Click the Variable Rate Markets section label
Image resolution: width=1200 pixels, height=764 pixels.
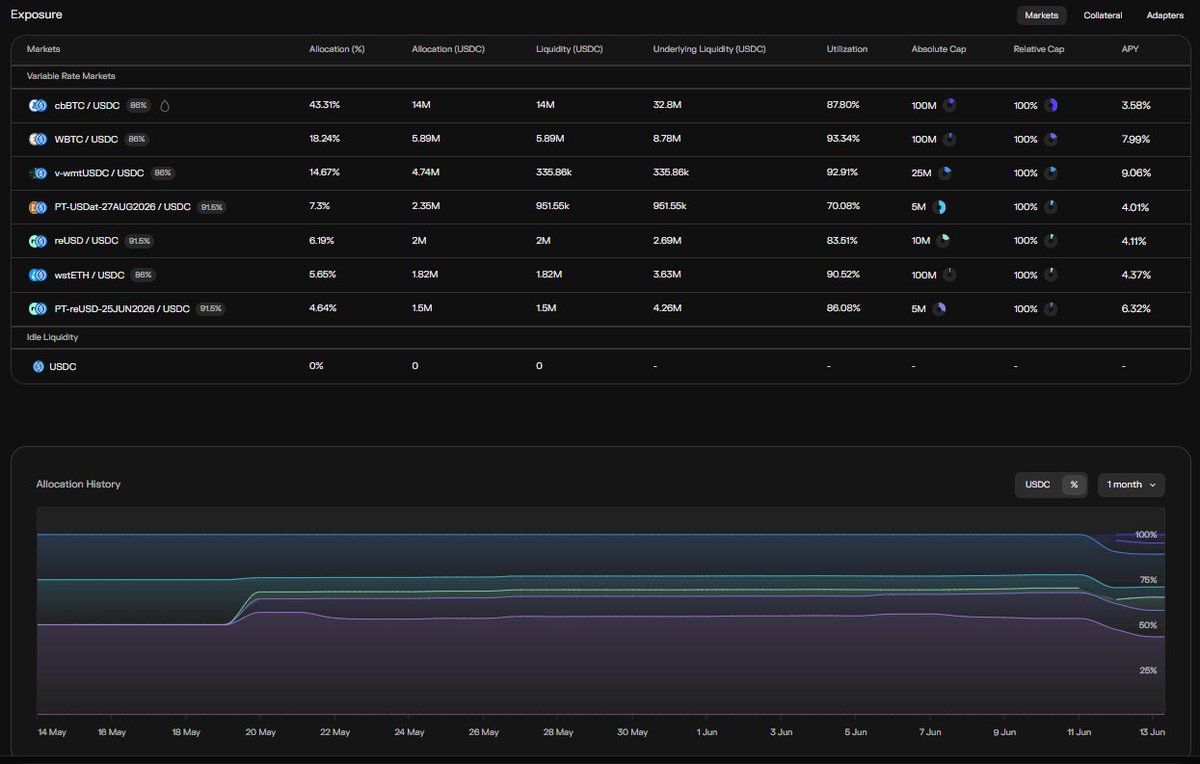pyautogui.click(x=71, y=76)
